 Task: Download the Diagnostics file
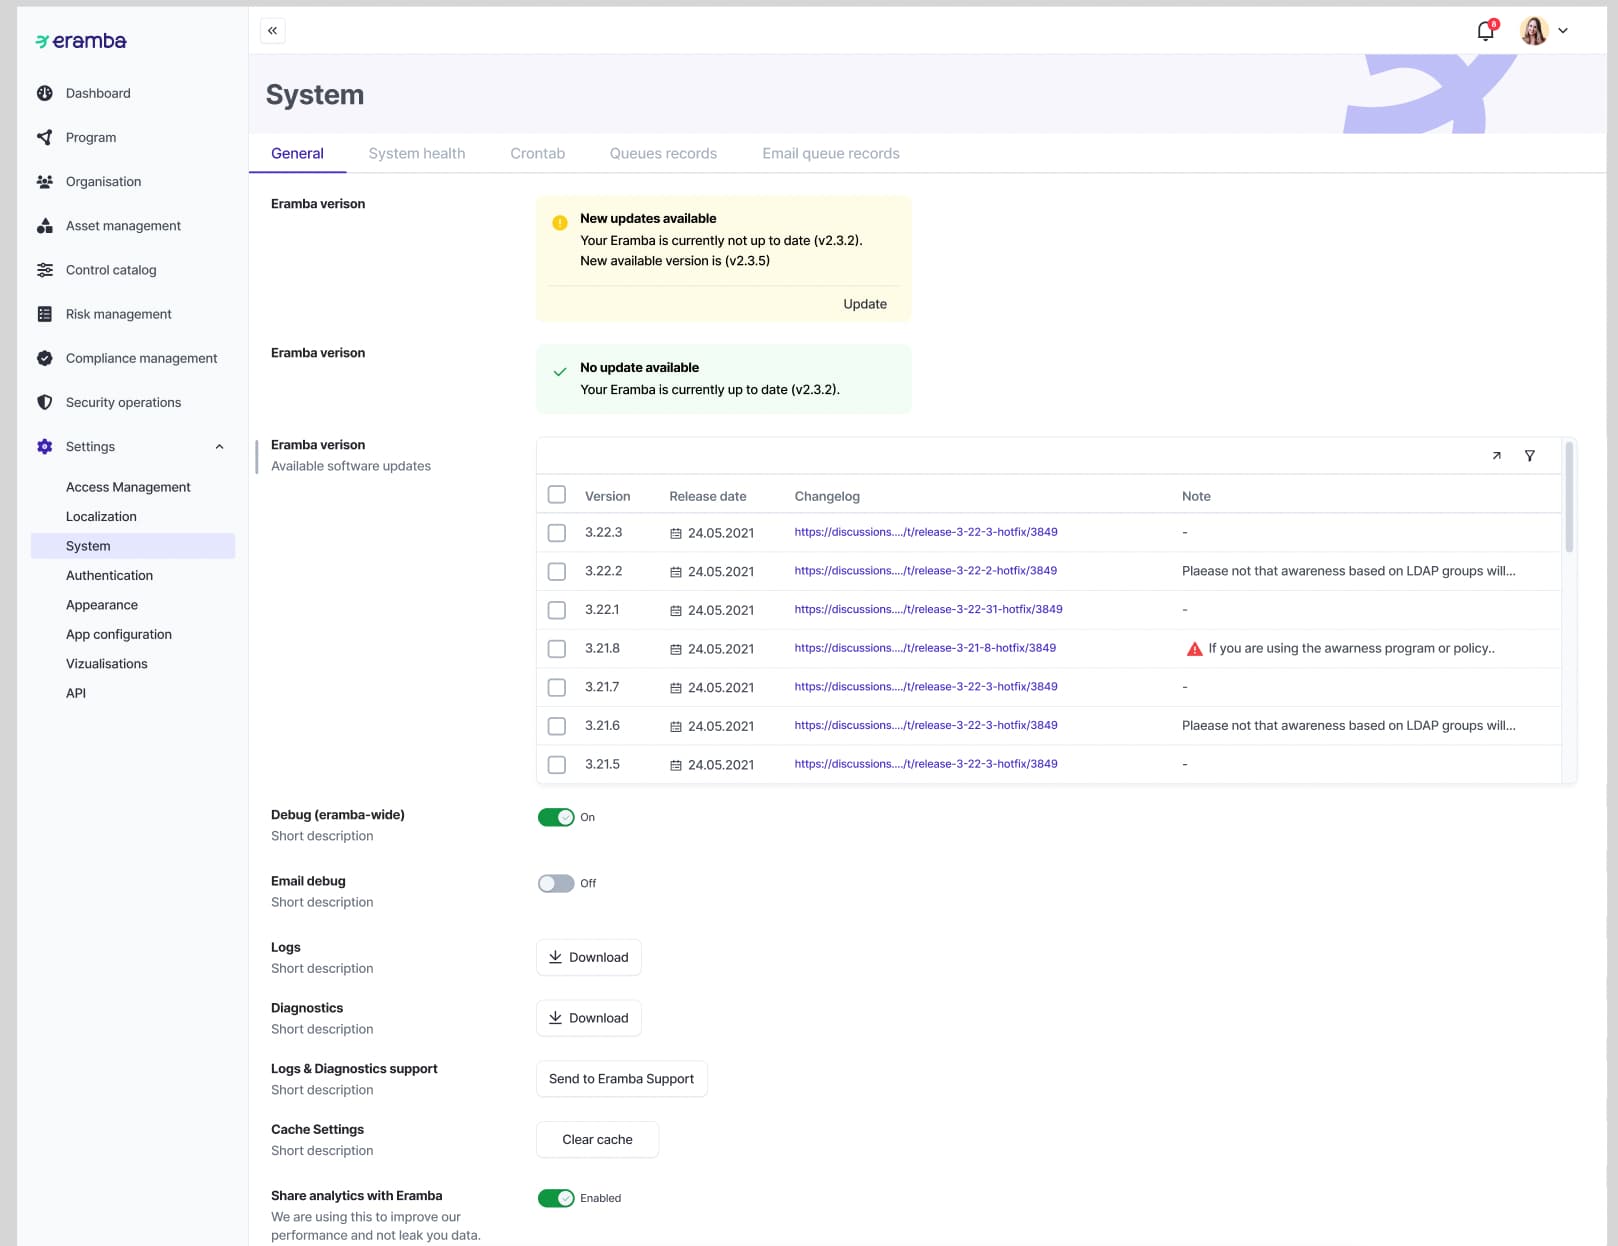(x=589, y=1018)
